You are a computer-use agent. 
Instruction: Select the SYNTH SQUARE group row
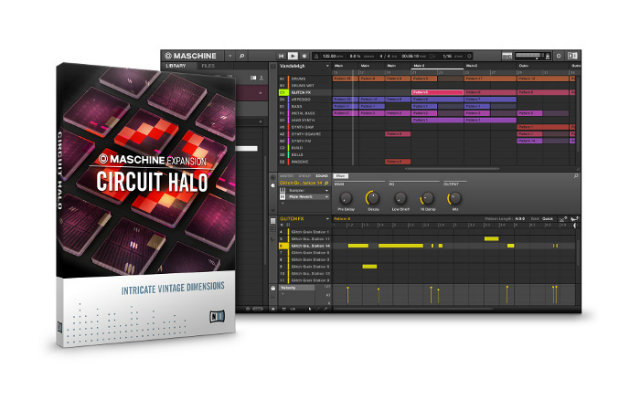(x=304, y=134)
